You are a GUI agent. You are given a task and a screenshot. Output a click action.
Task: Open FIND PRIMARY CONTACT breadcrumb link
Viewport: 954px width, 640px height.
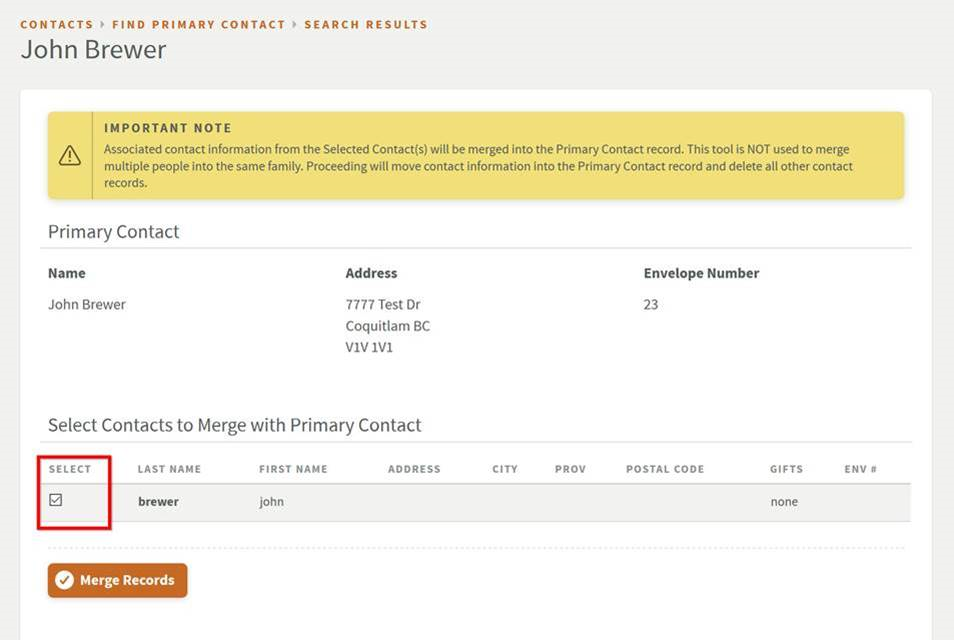pyautogui.click(x=196, y=24)
